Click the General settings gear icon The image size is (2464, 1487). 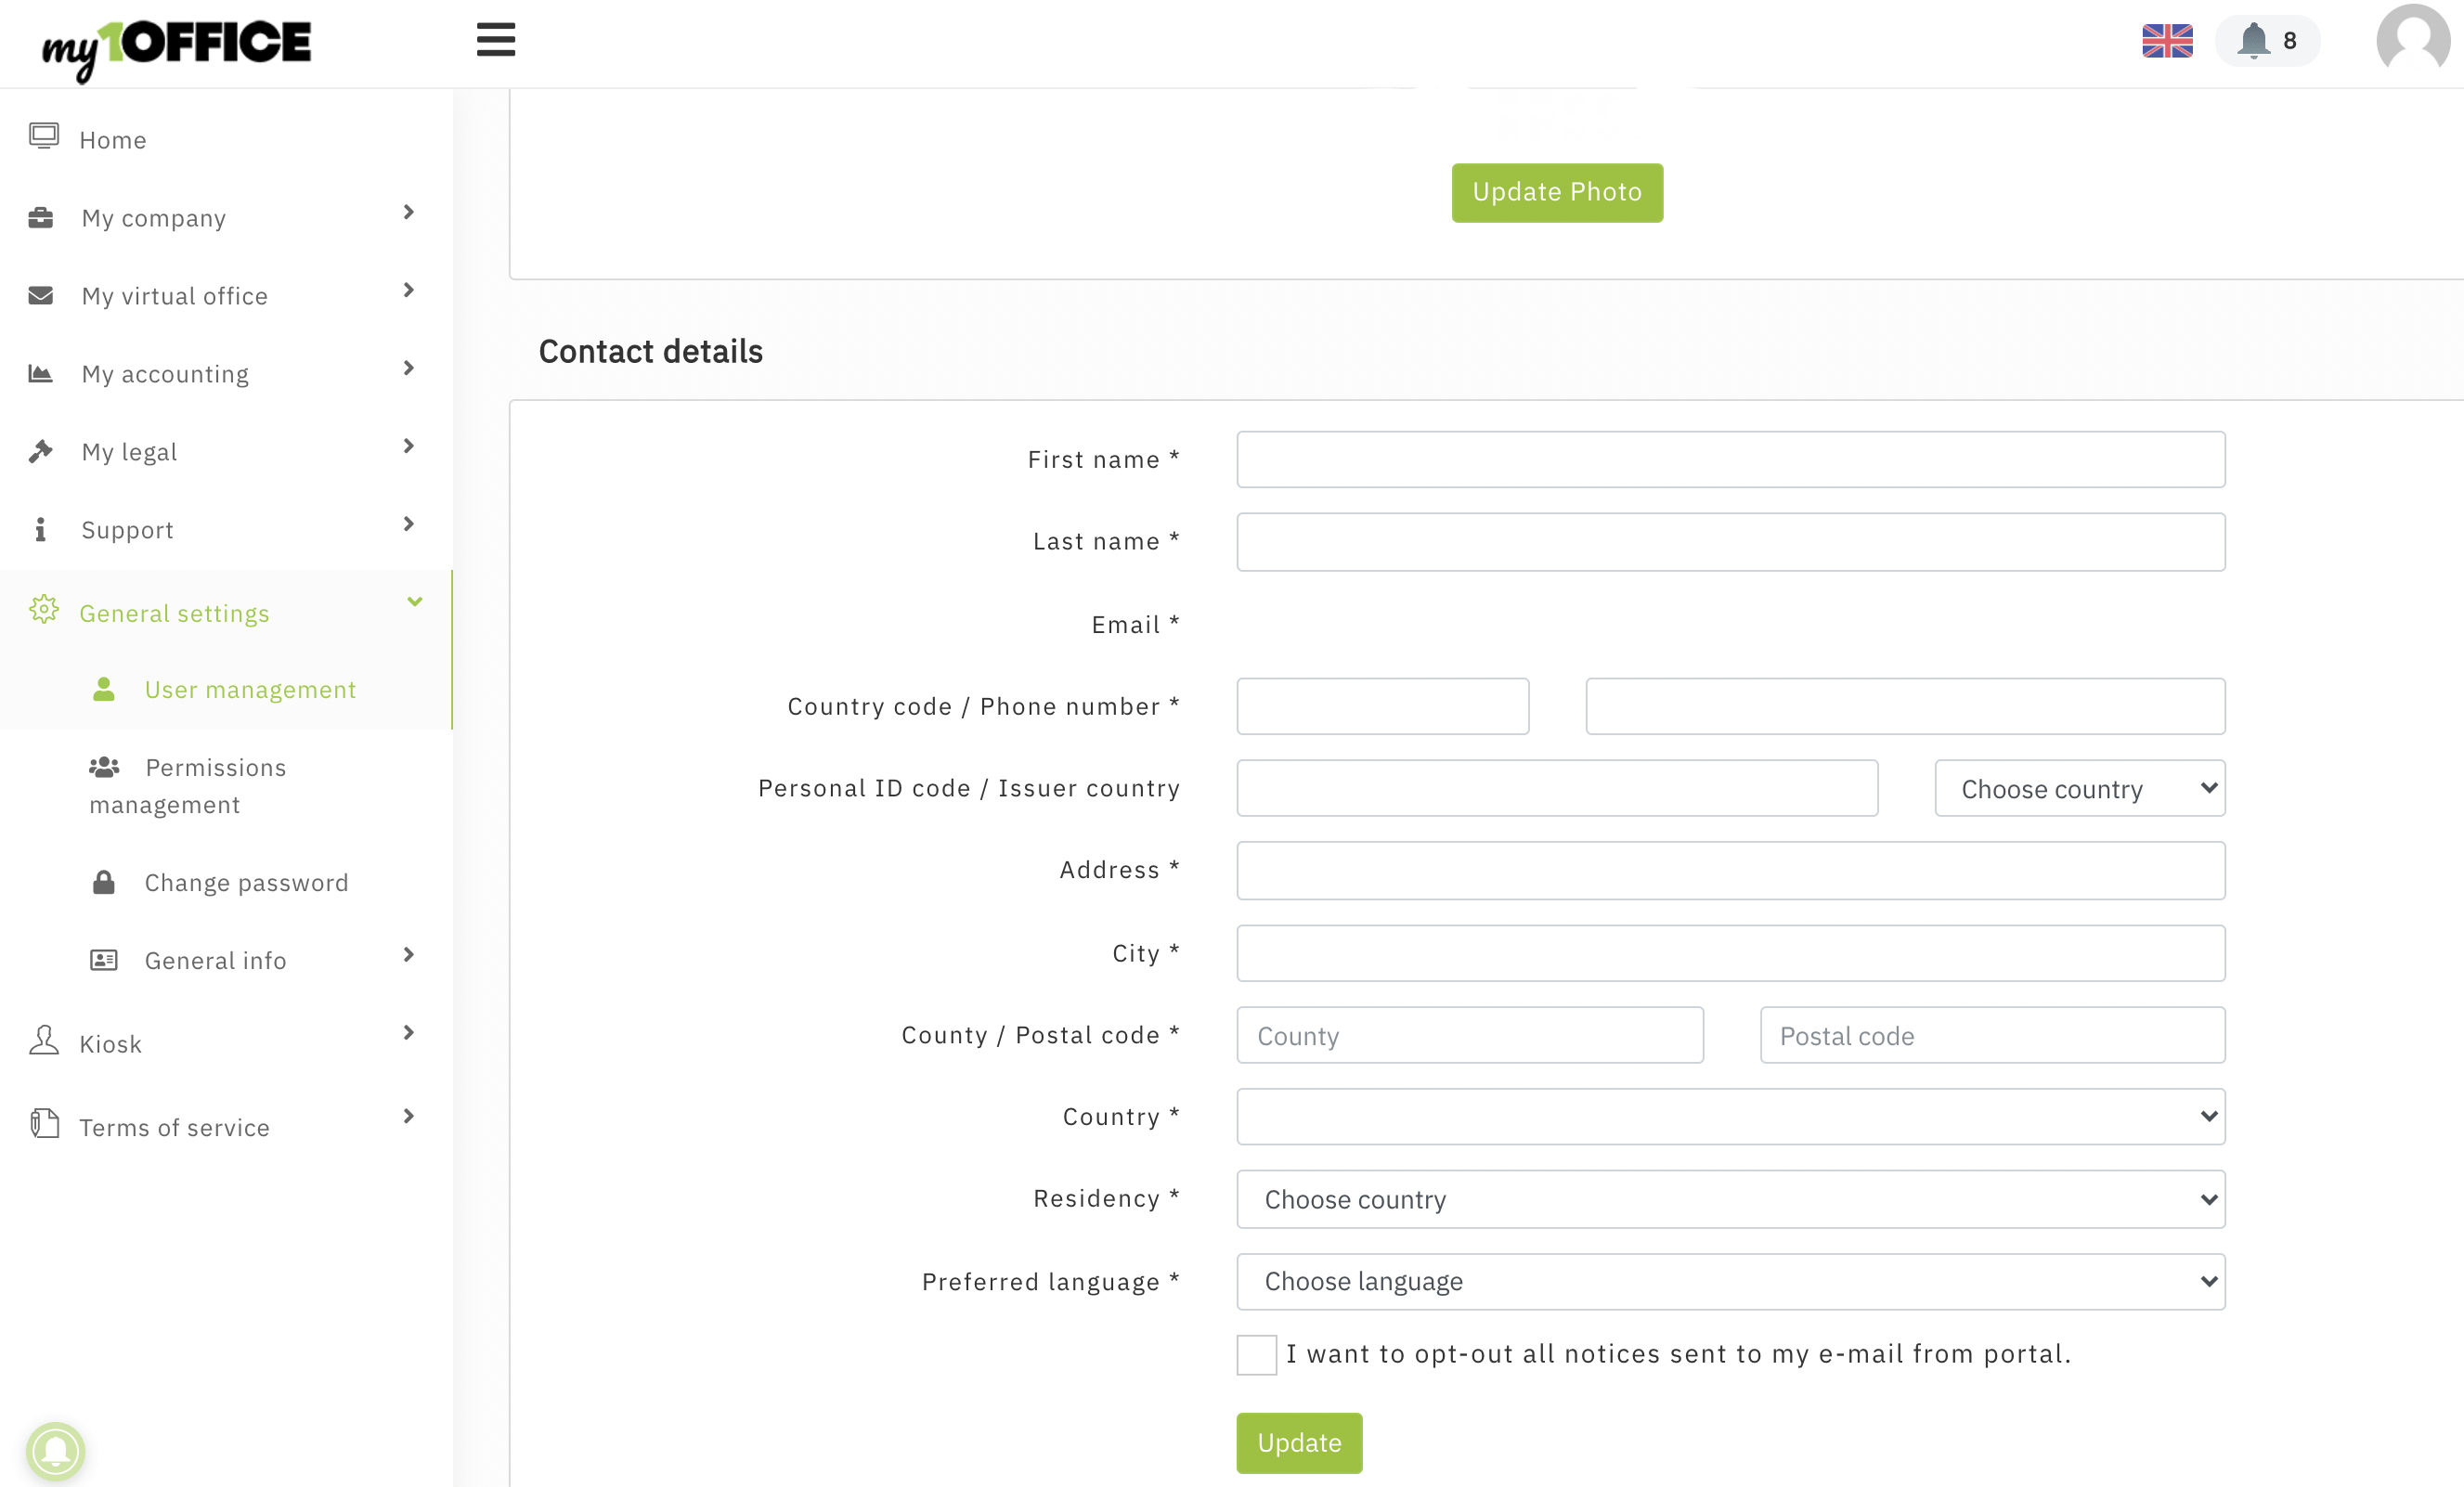[44, 610]
